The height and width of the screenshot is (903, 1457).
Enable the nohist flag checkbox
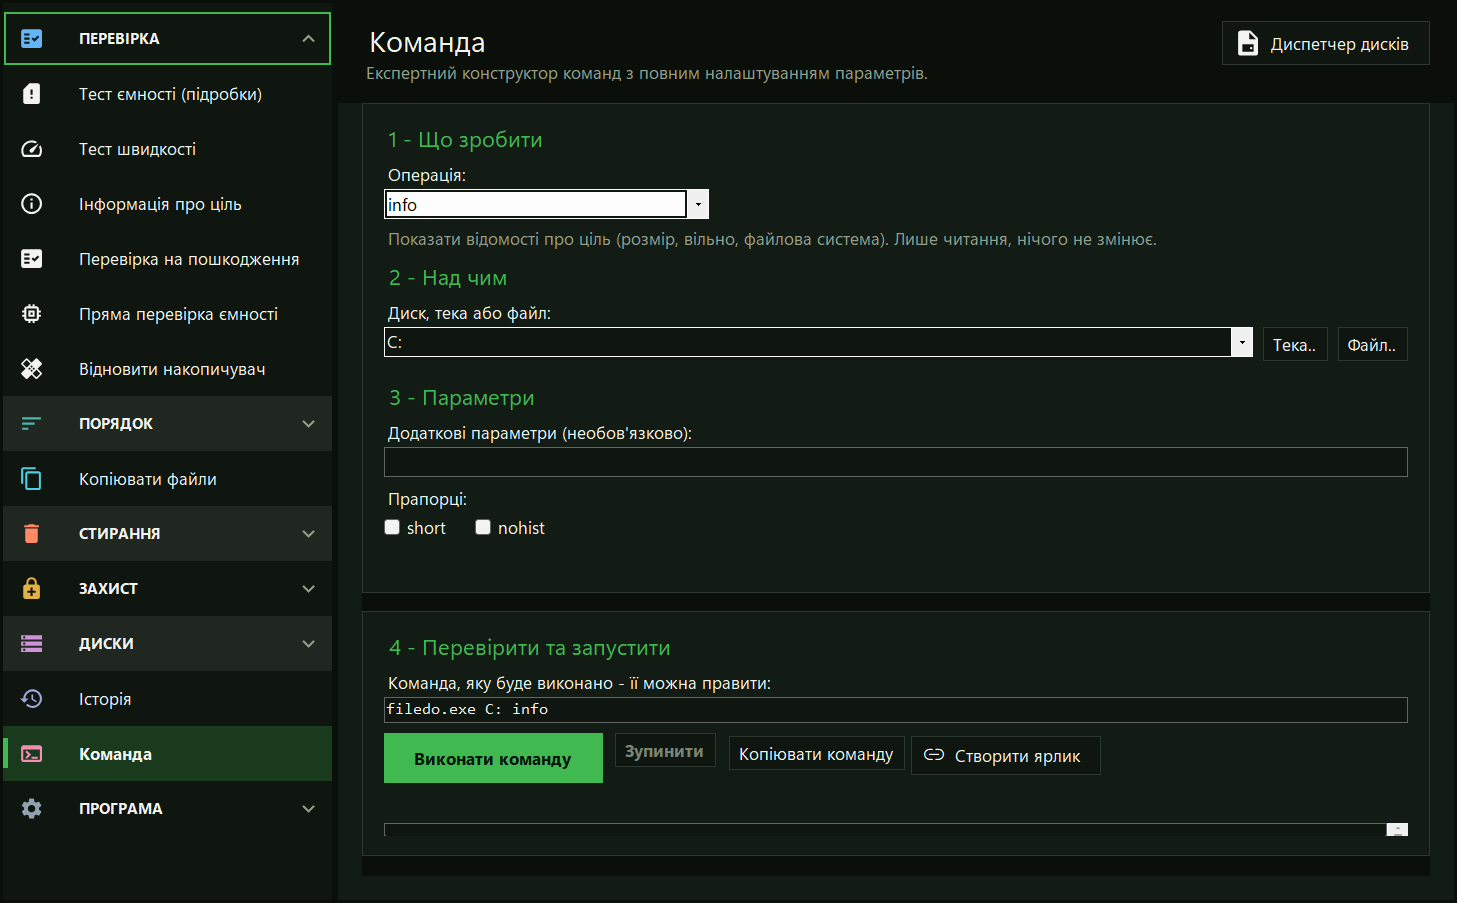pos(483,527)
